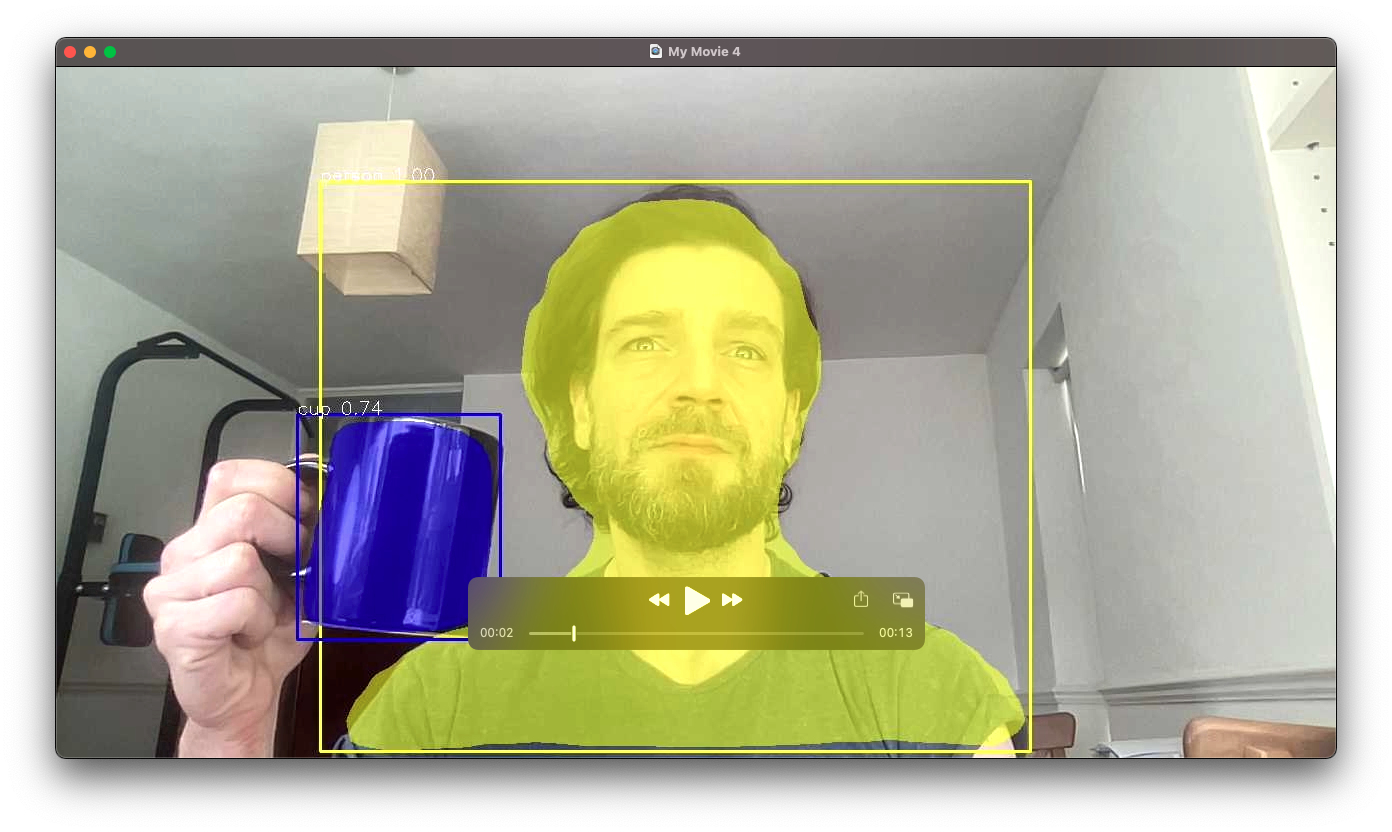Click the rewind icon
Image resolution: width=1392 pixels, height=832 pixels.
point(659,600)
